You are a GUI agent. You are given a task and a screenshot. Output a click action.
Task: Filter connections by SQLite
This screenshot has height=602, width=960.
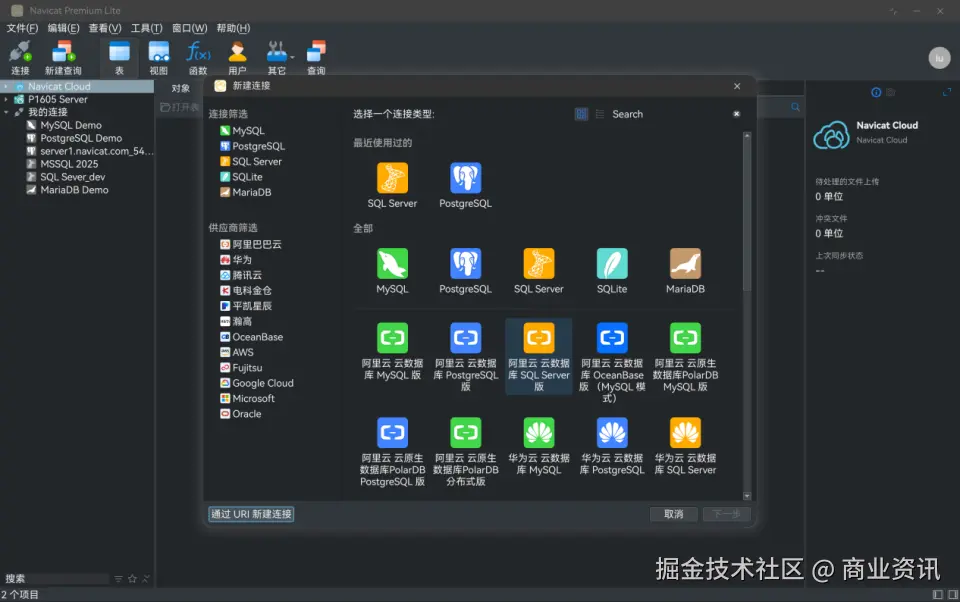[241, 176]
